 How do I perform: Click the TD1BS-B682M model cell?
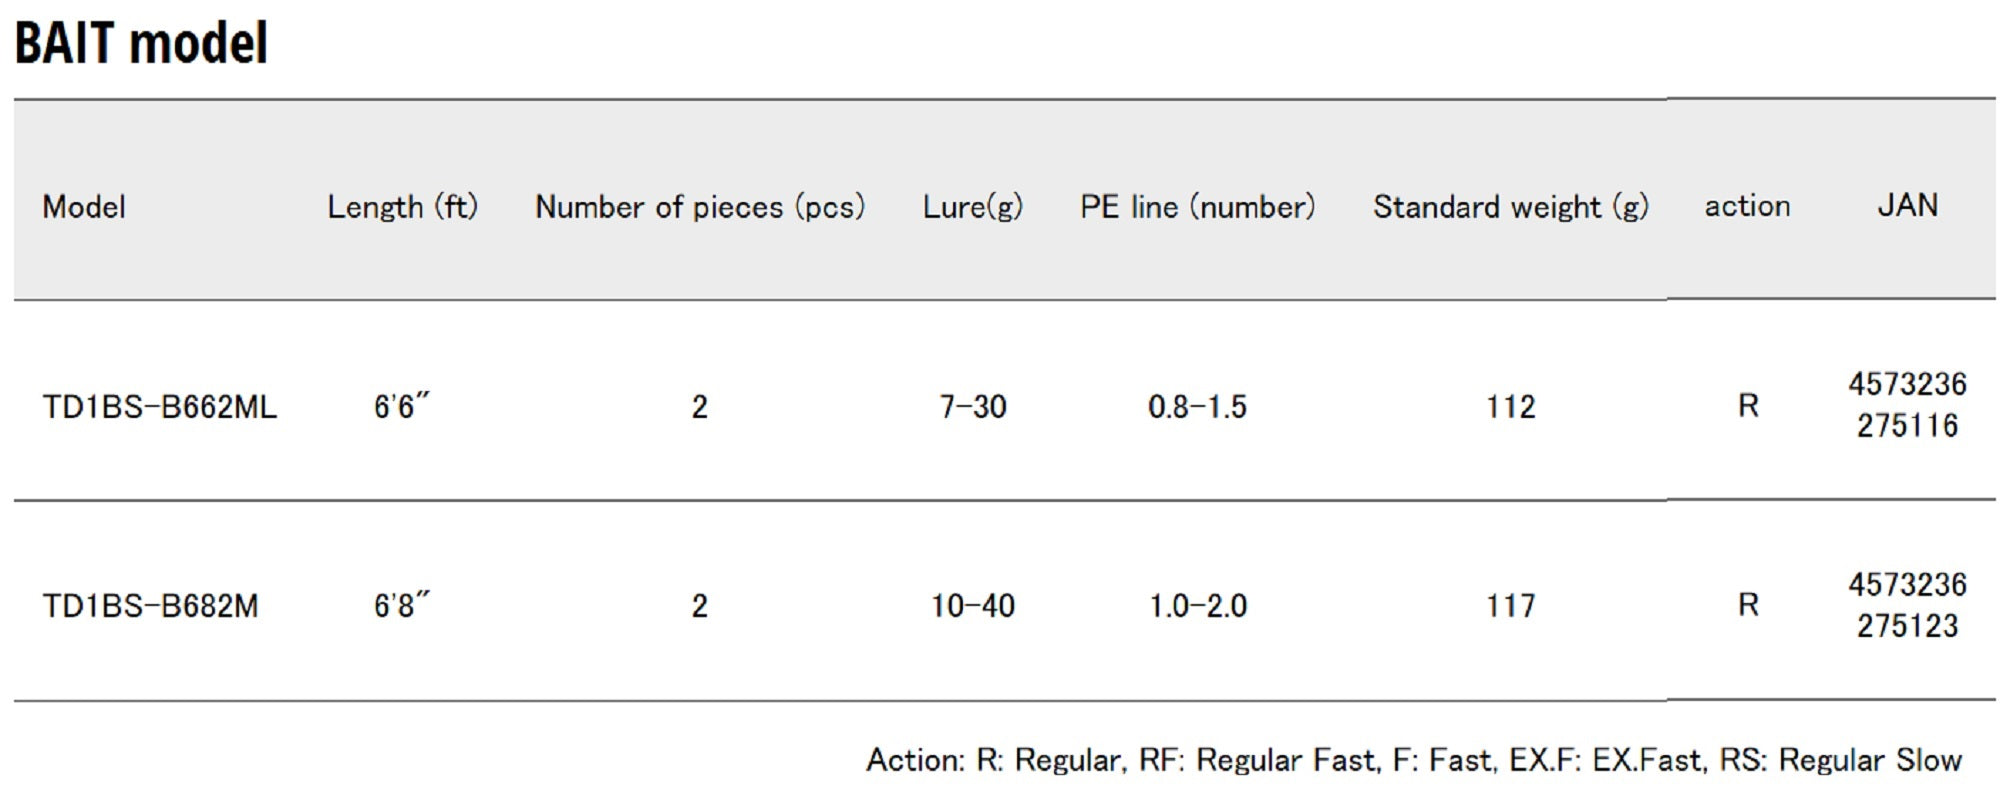click(150, 606)
